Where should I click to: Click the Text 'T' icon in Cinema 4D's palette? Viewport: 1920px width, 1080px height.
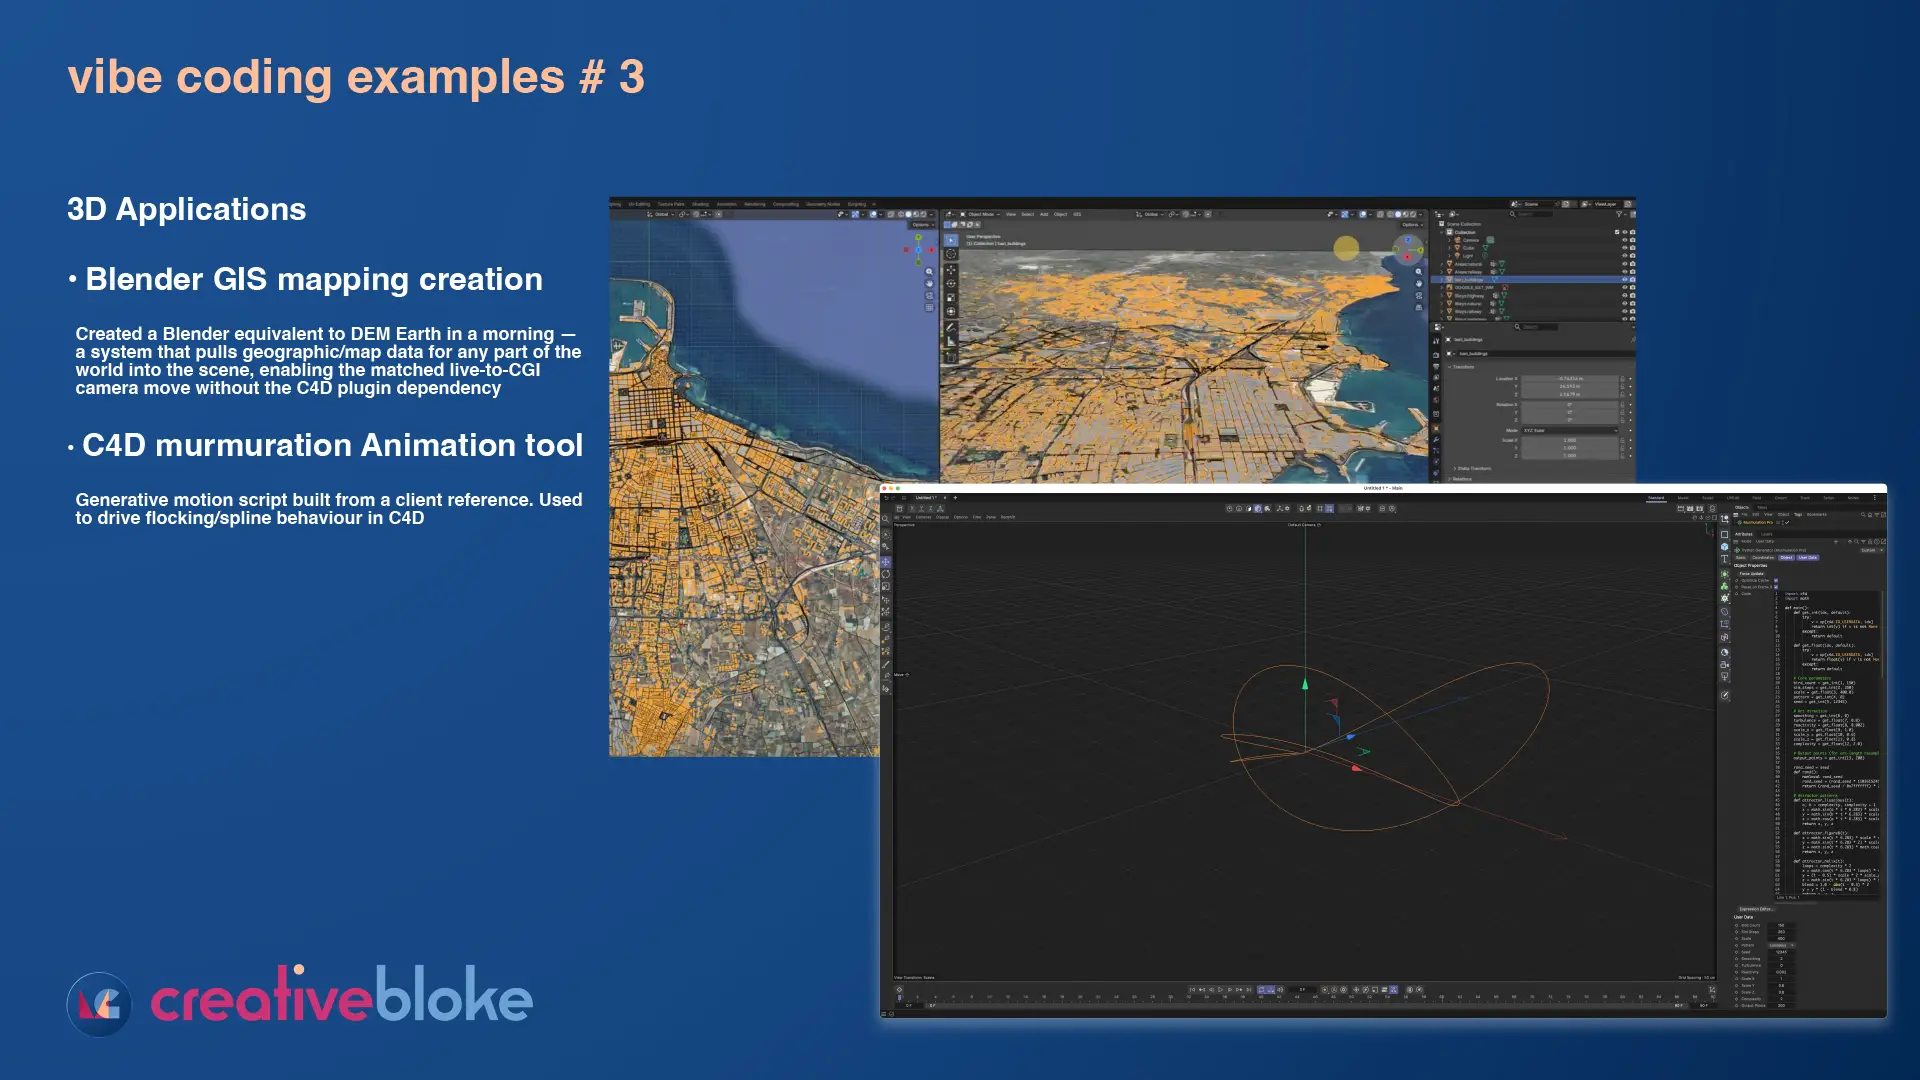point(1724,560)
